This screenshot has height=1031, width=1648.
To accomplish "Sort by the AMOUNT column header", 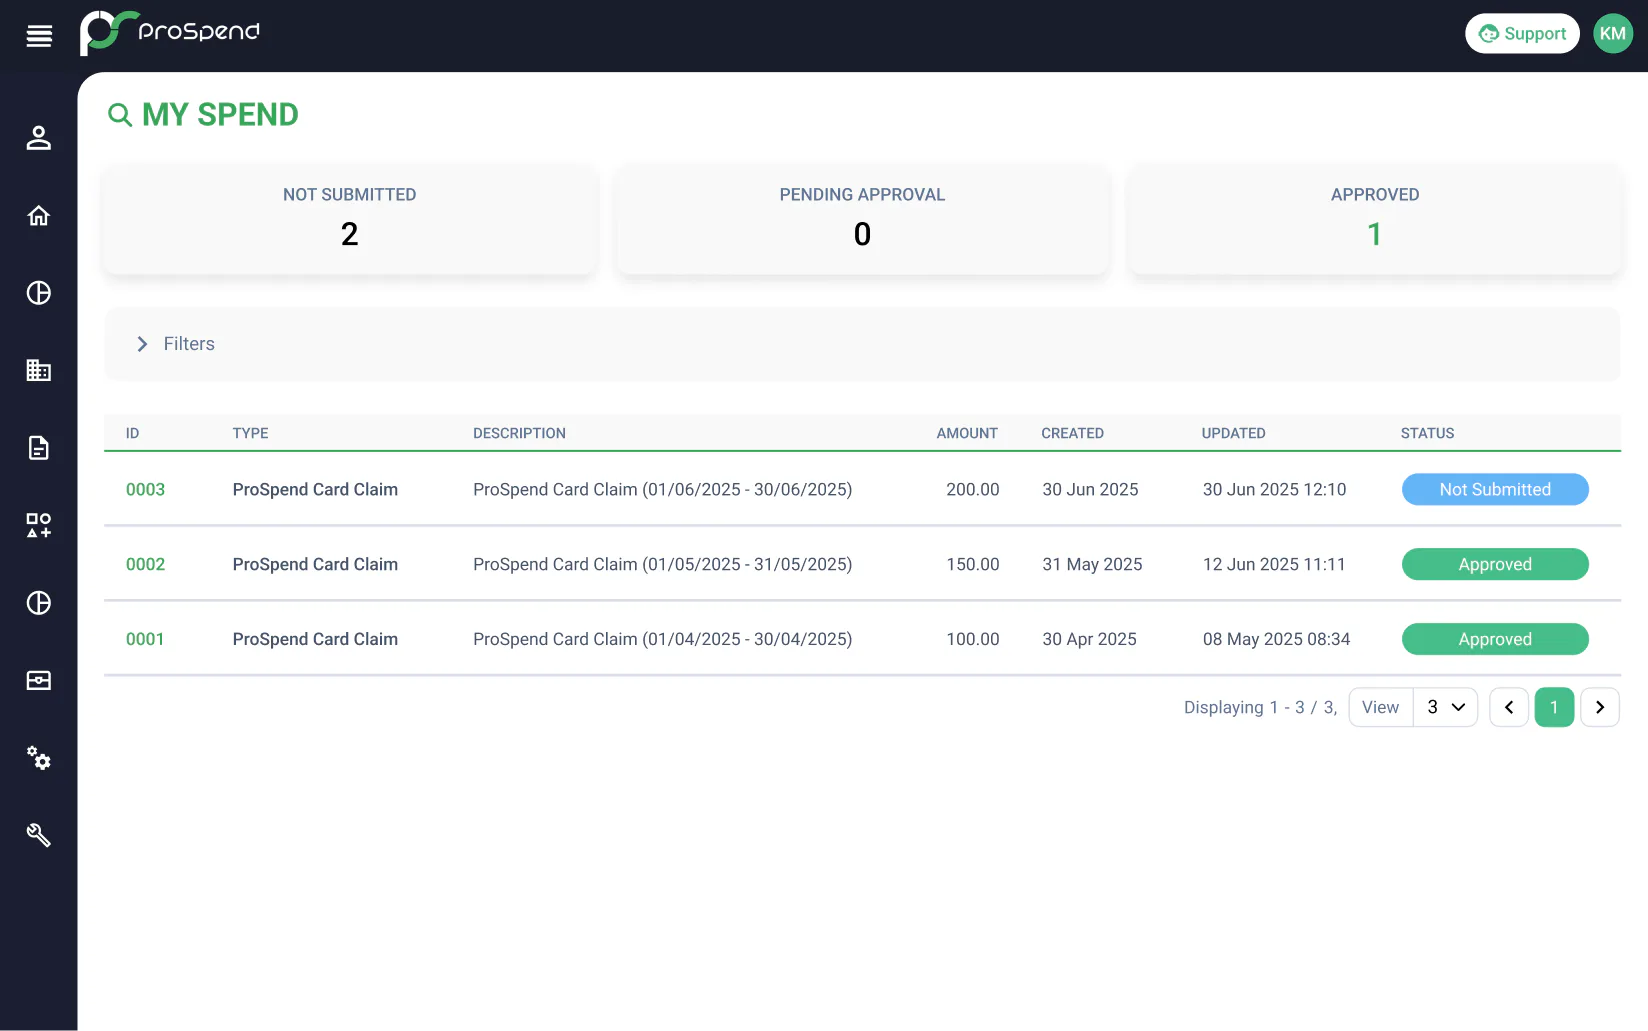I will pyautogui.click(x=967, y=434).
